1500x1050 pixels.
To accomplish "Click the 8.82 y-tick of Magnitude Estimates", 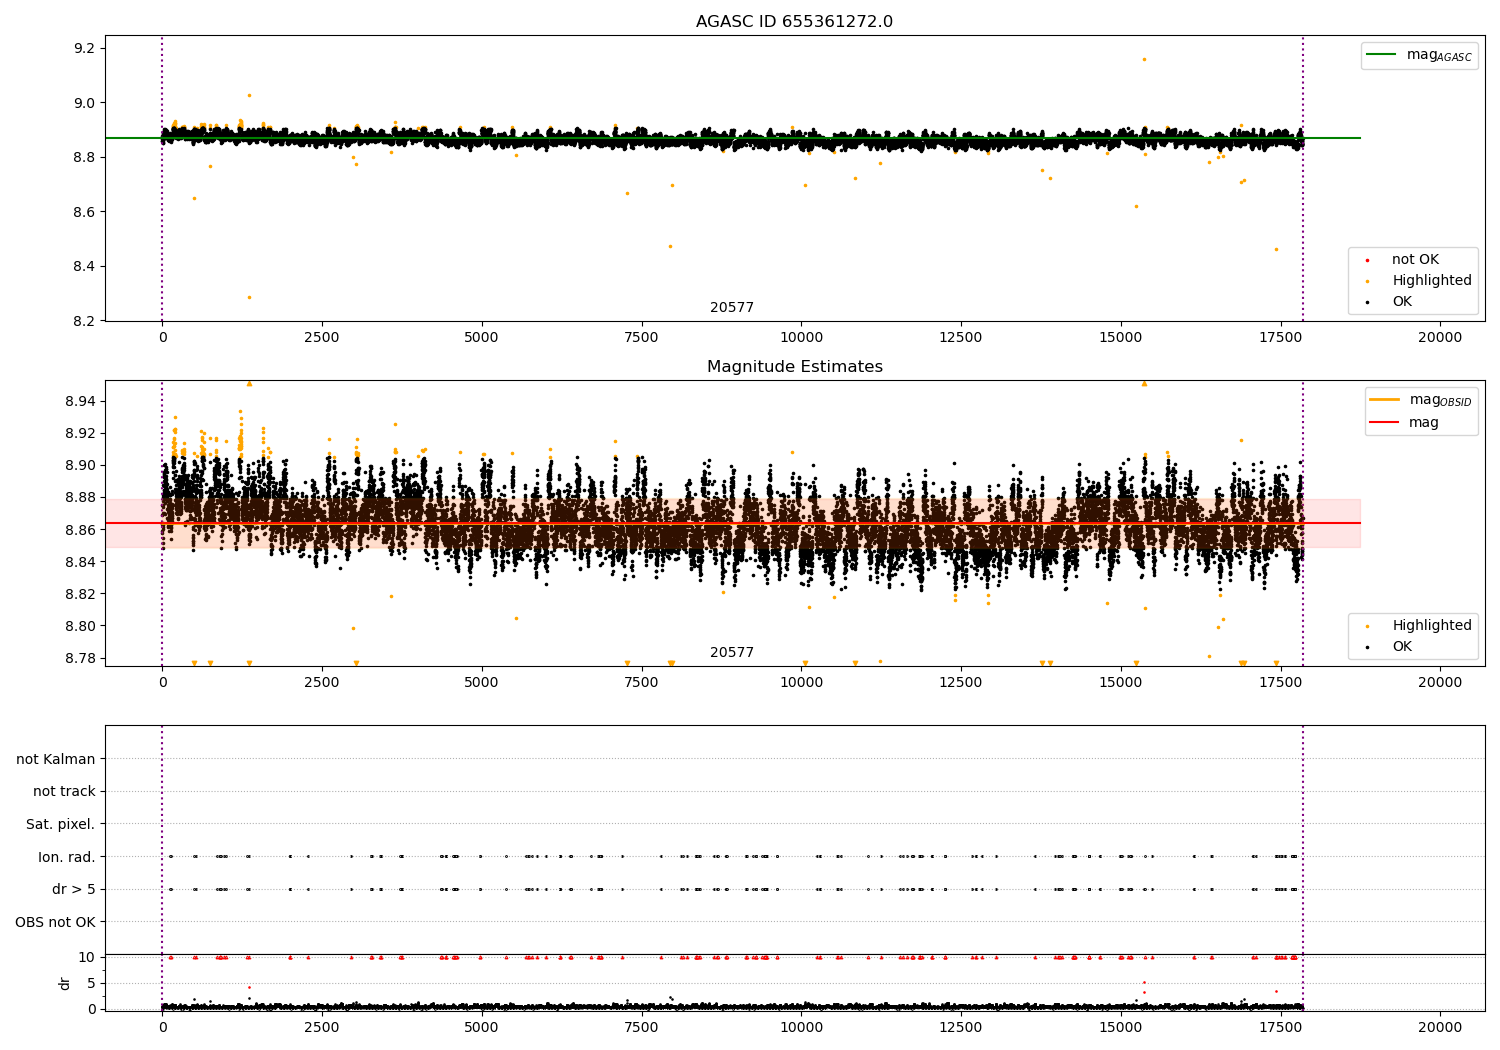I will pyautogui.click(x=81, y=594).
